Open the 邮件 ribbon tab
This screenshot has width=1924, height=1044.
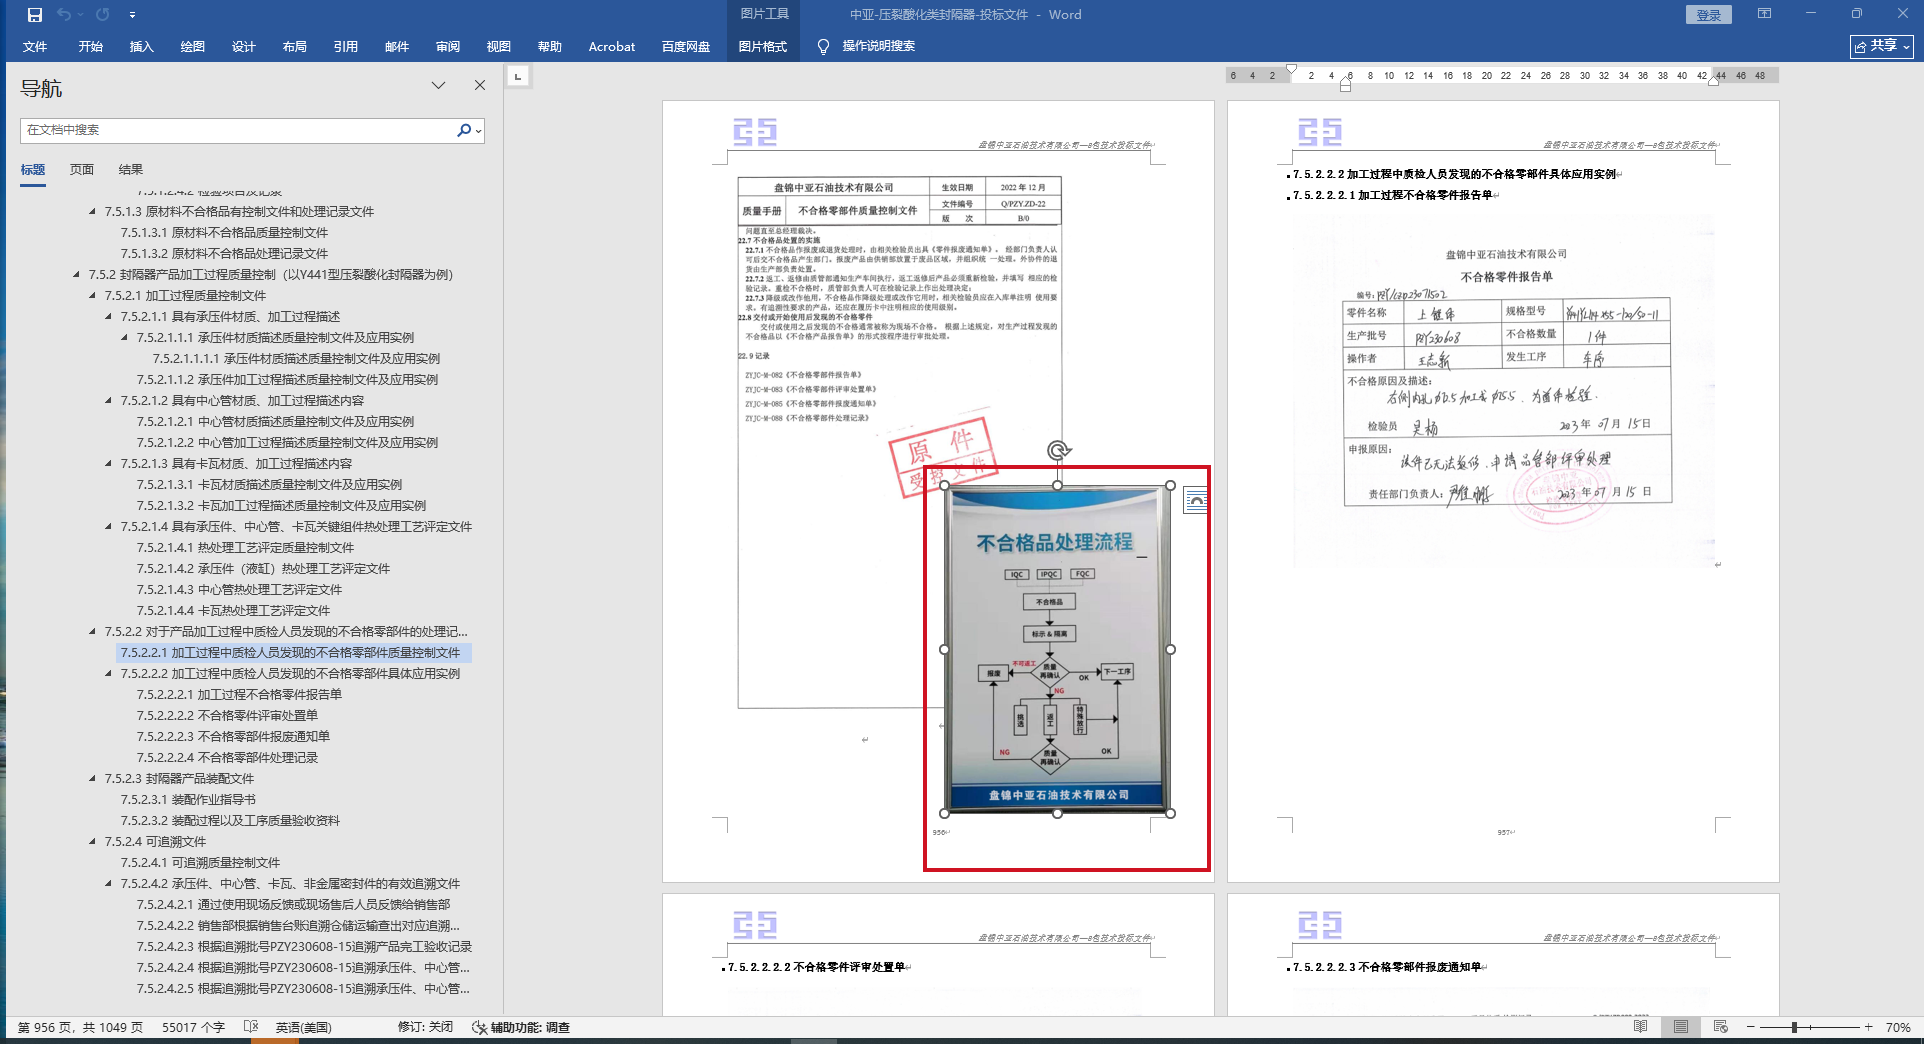(397, 46)
